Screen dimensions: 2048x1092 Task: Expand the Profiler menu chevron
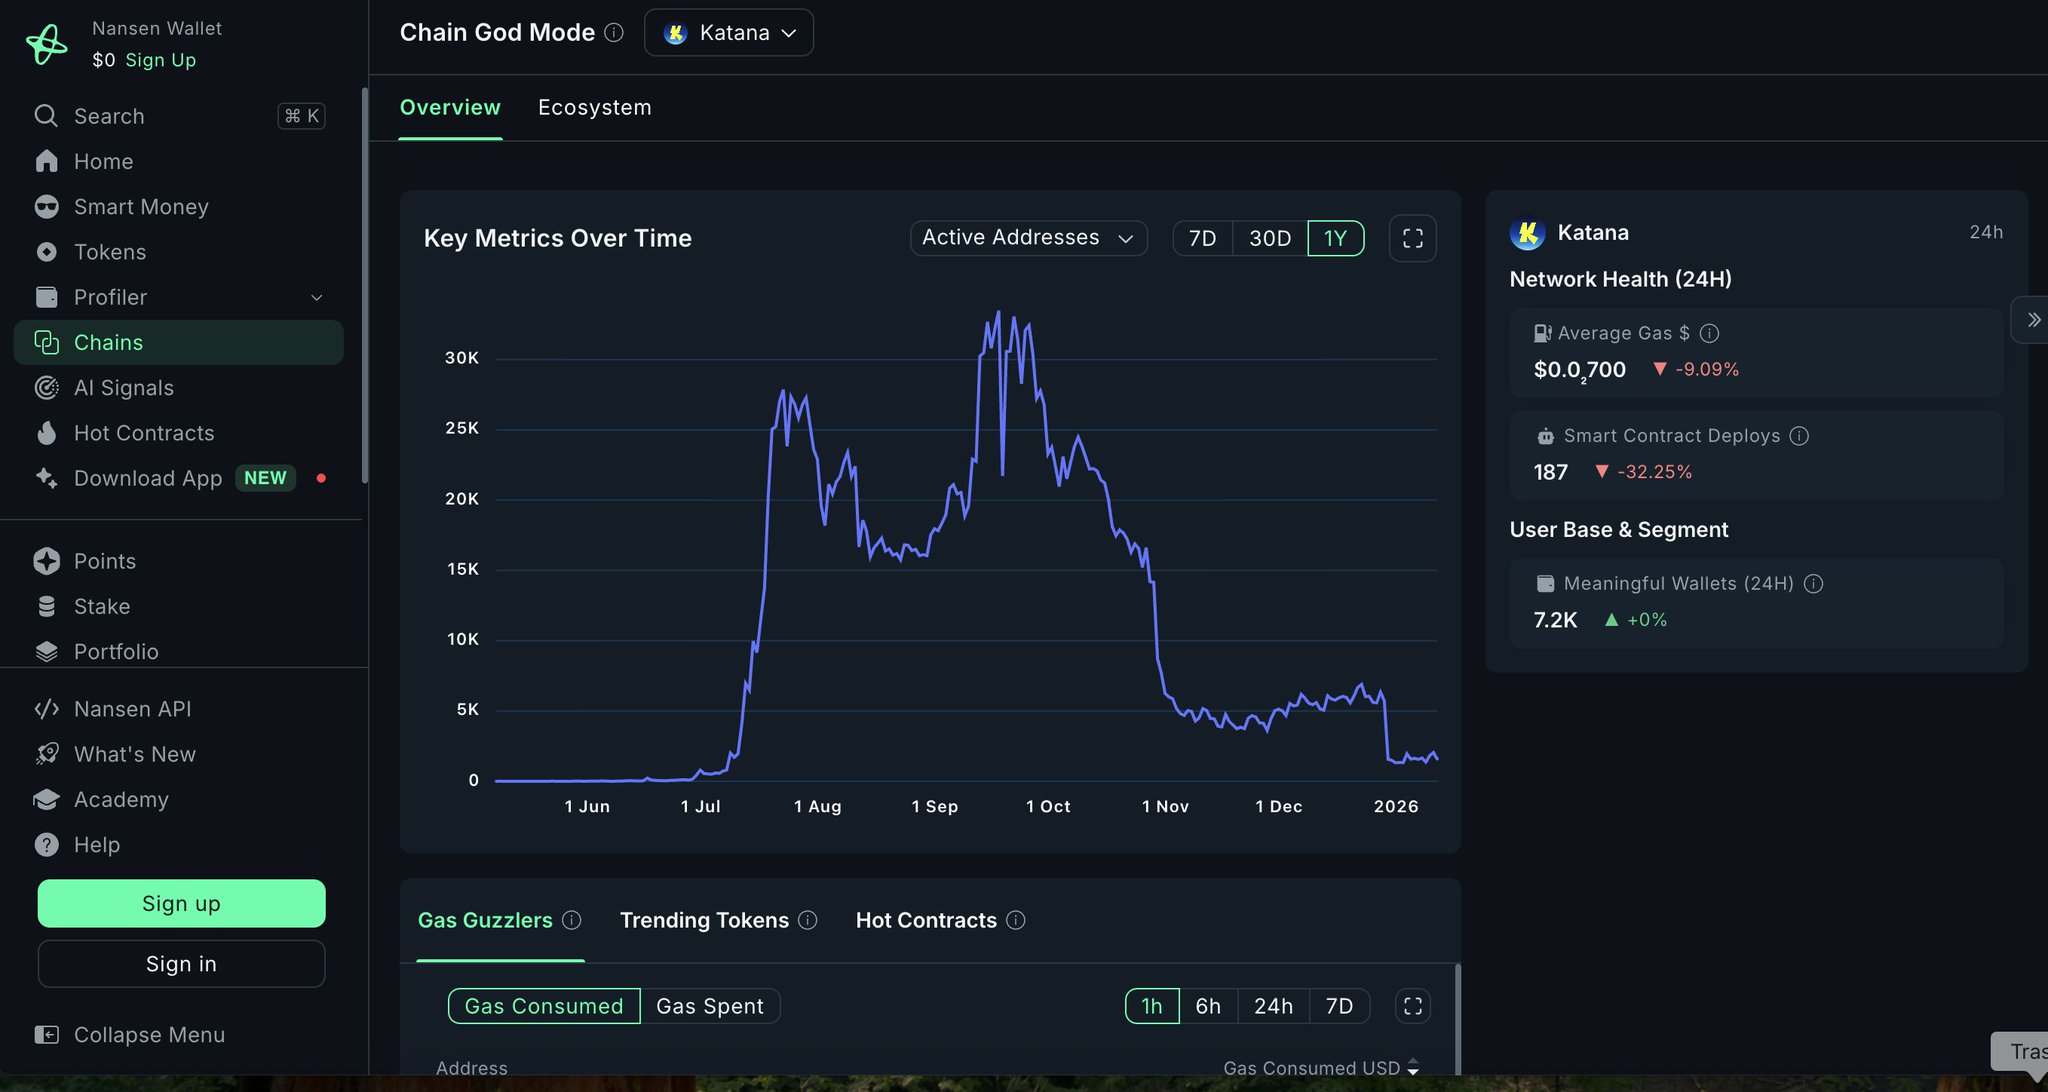tap(316, 297)
